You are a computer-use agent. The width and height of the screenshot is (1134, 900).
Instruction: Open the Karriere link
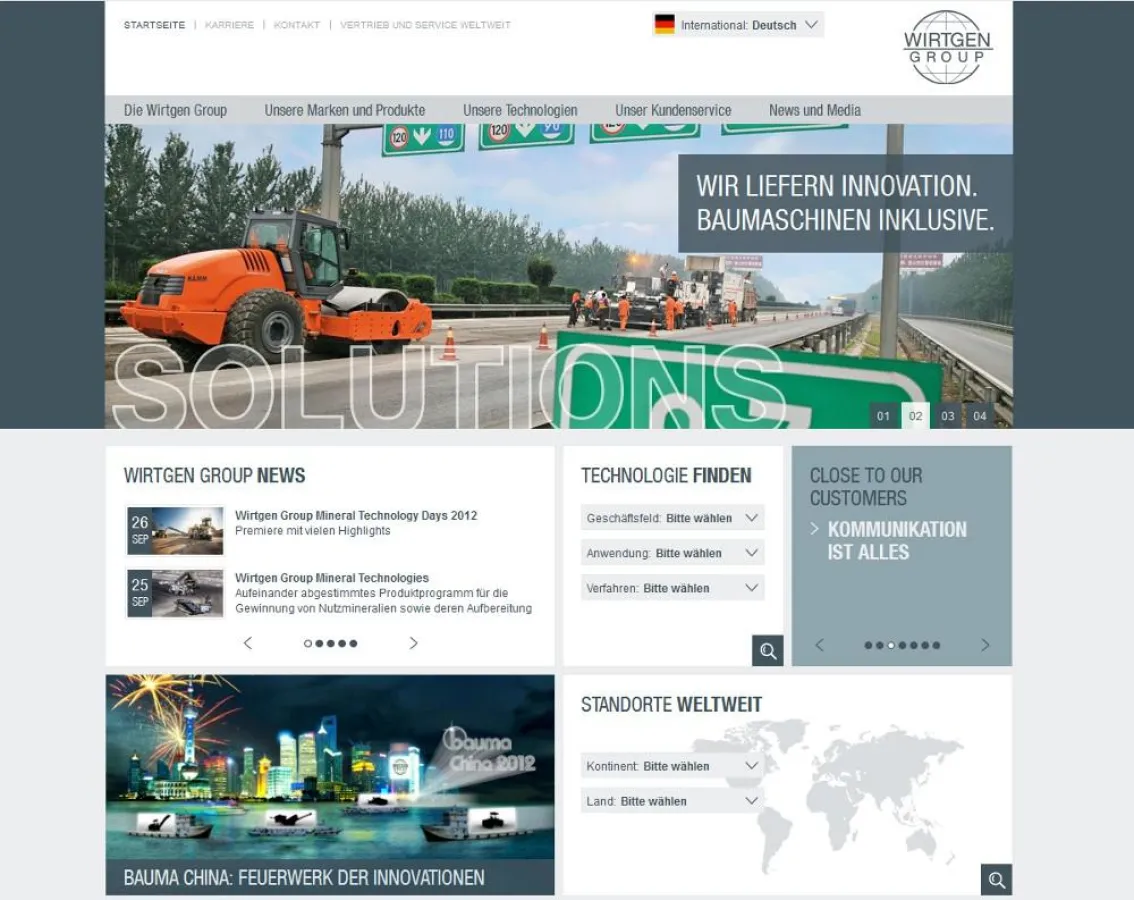pyautogui.click(x=229, y=24)
